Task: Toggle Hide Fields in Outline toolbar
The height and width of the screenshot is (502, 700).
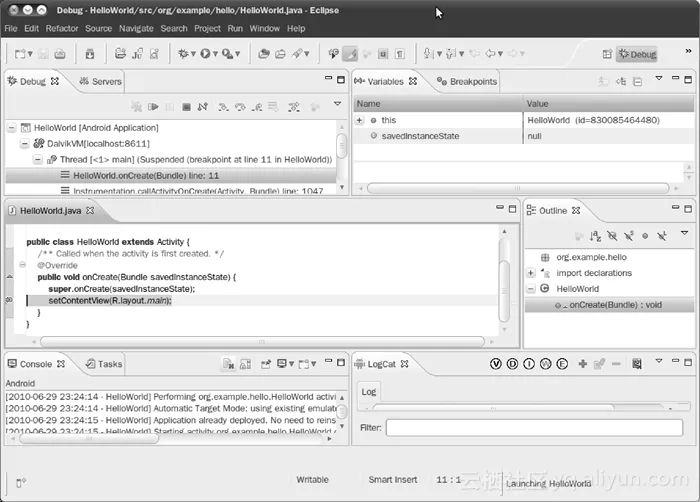Action: tap(612, 236)
